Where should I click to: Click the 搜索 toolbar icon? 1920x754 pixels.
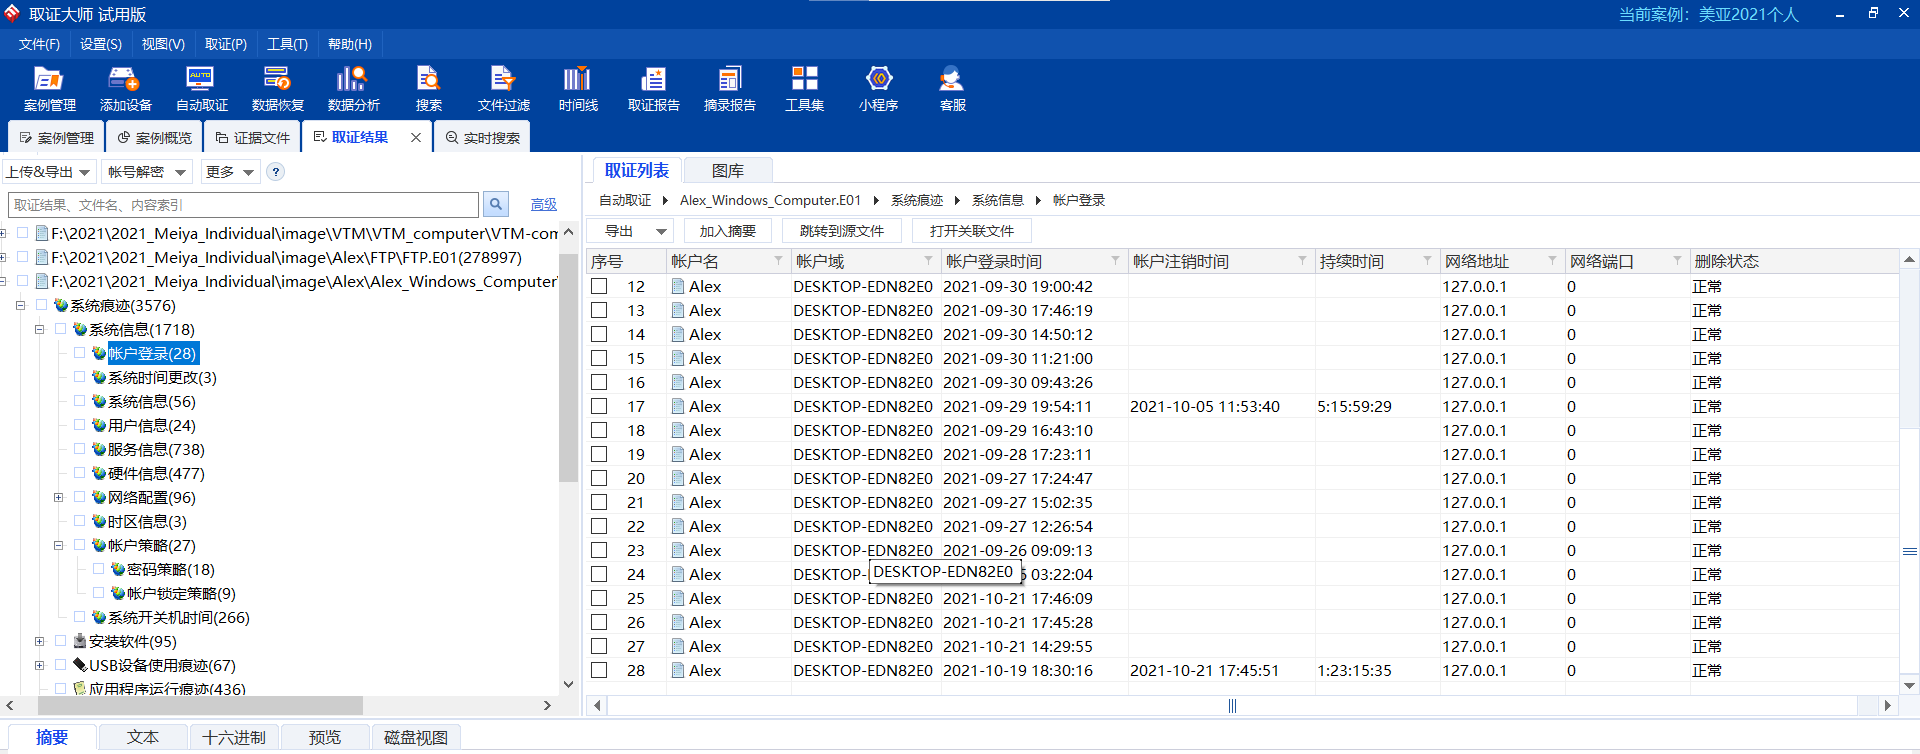(428, 89)
